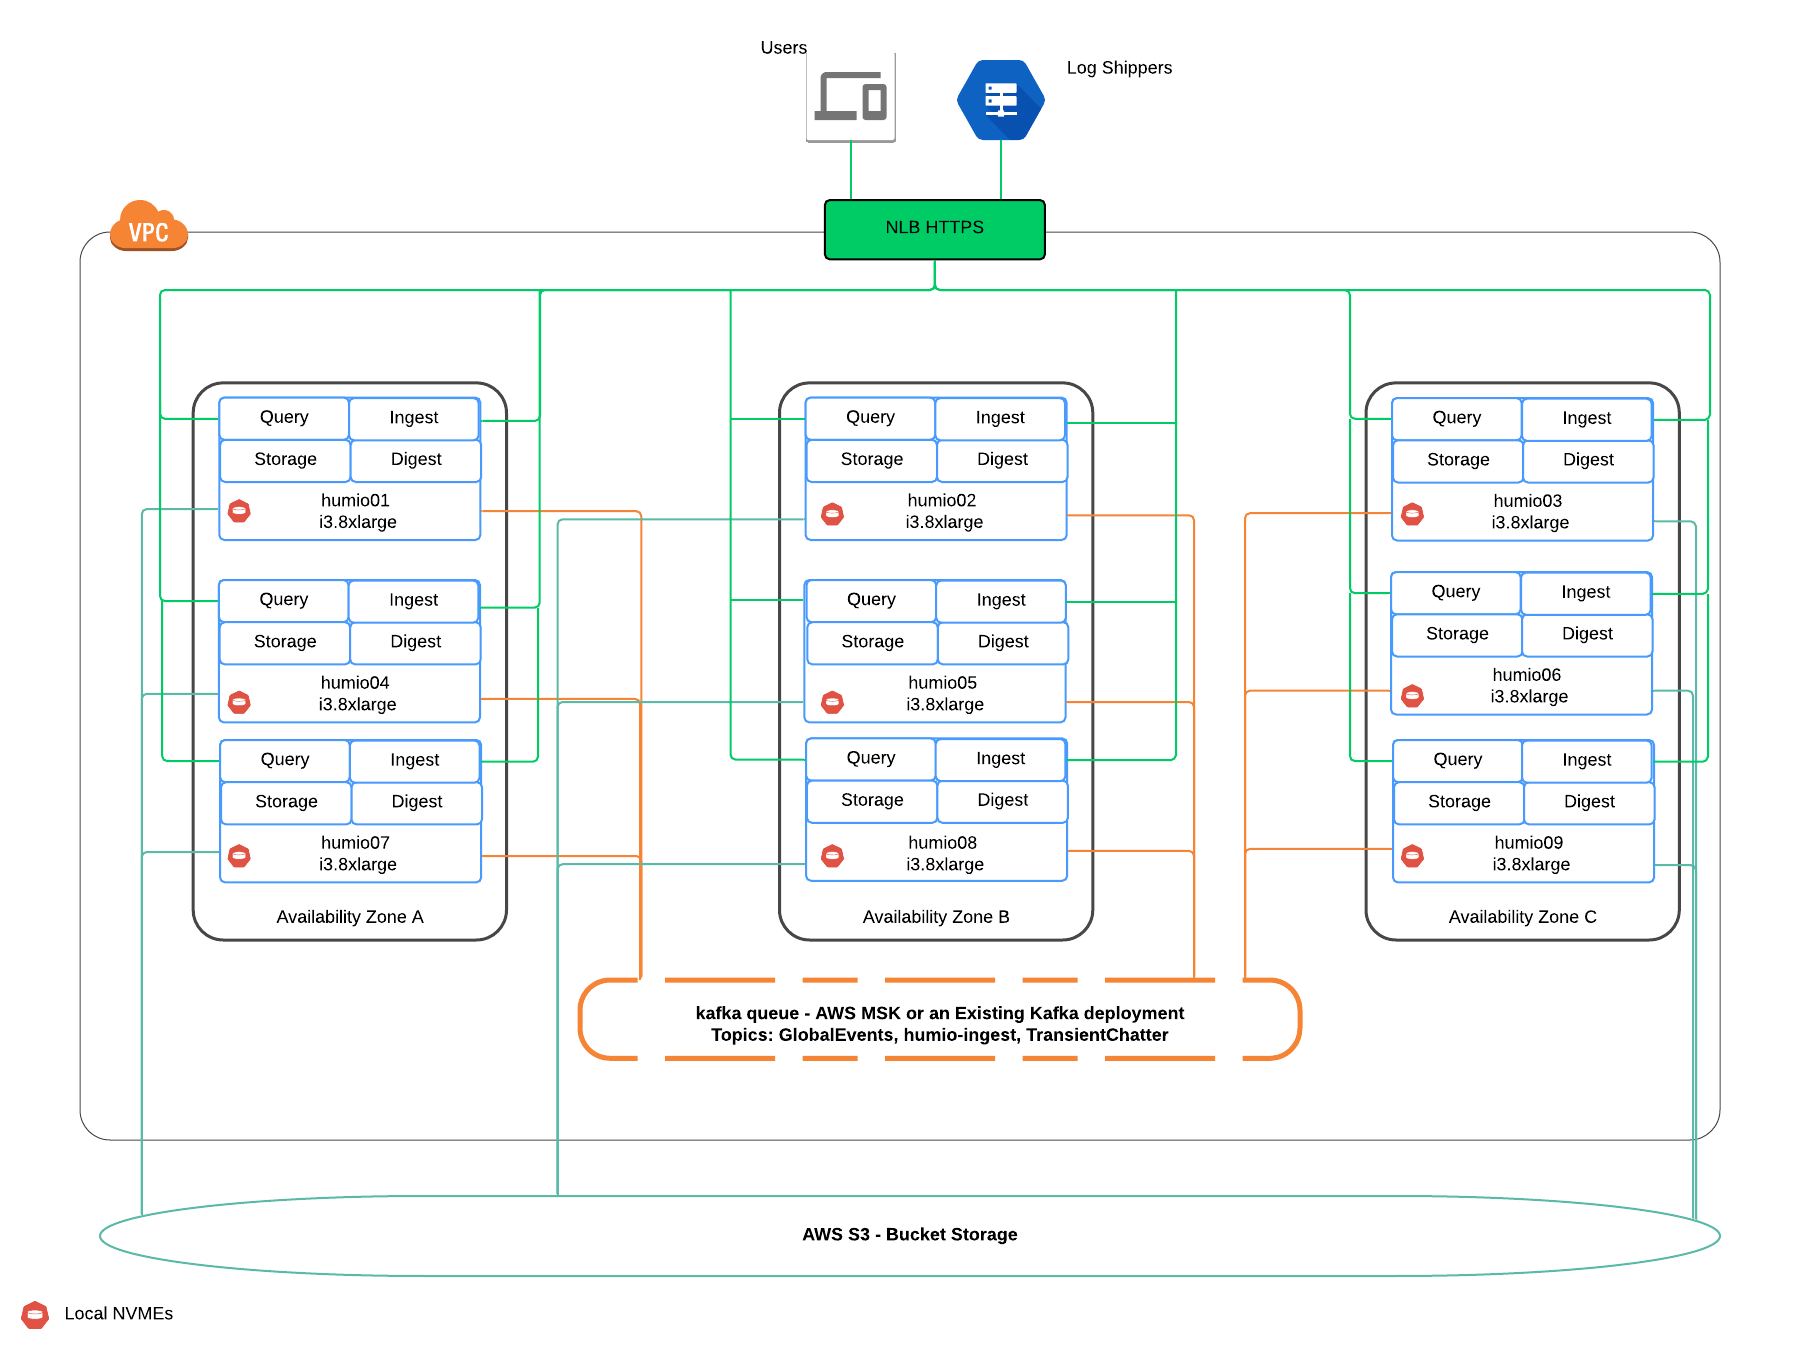1803x1360 pixels.
Task: Click the Digest box of humio06
Action: coord(1587,634)
